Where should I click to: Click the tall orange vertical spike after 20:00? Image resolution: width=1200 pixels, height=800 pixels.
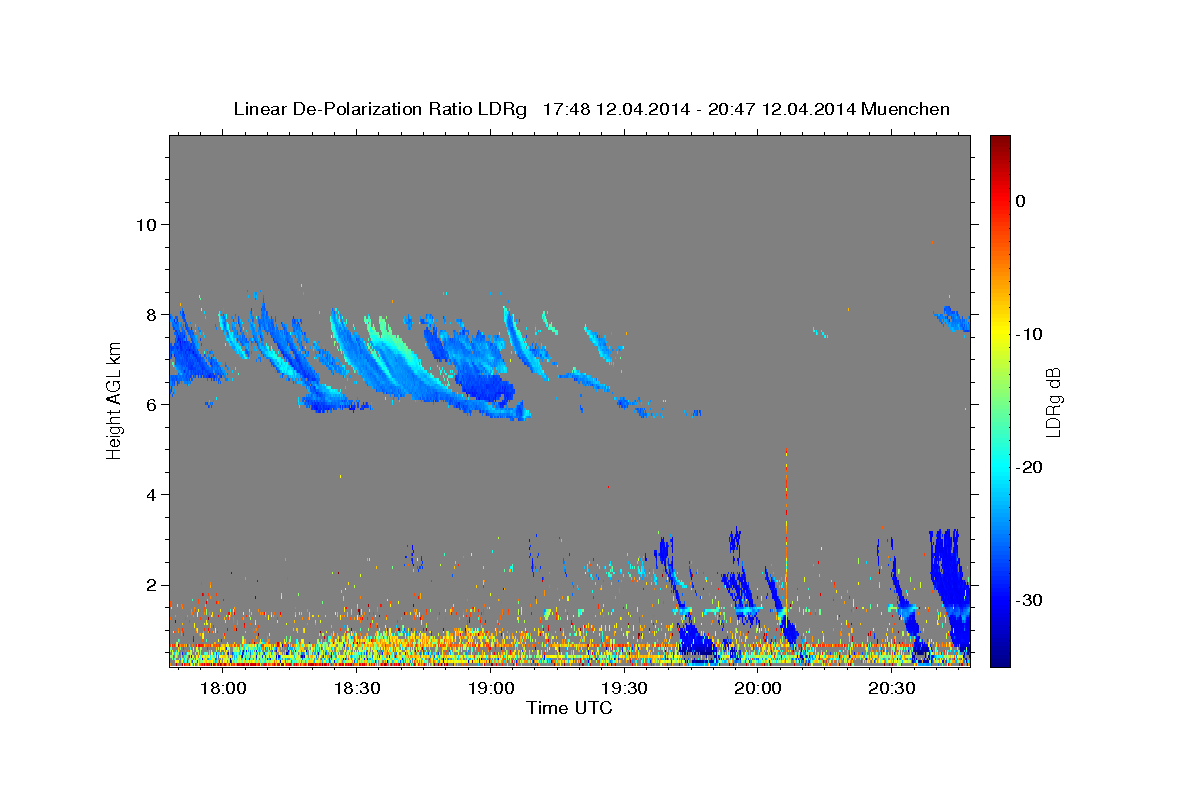(x=786, y=530)
